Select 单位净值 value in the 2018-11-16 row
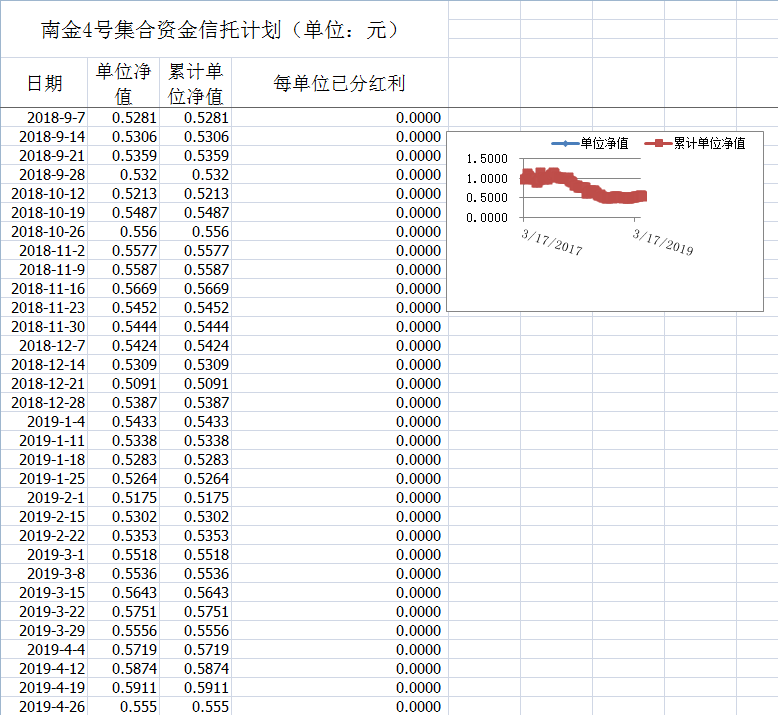The width and height of the screenshot is (778, 715). (x=123, y=288)
